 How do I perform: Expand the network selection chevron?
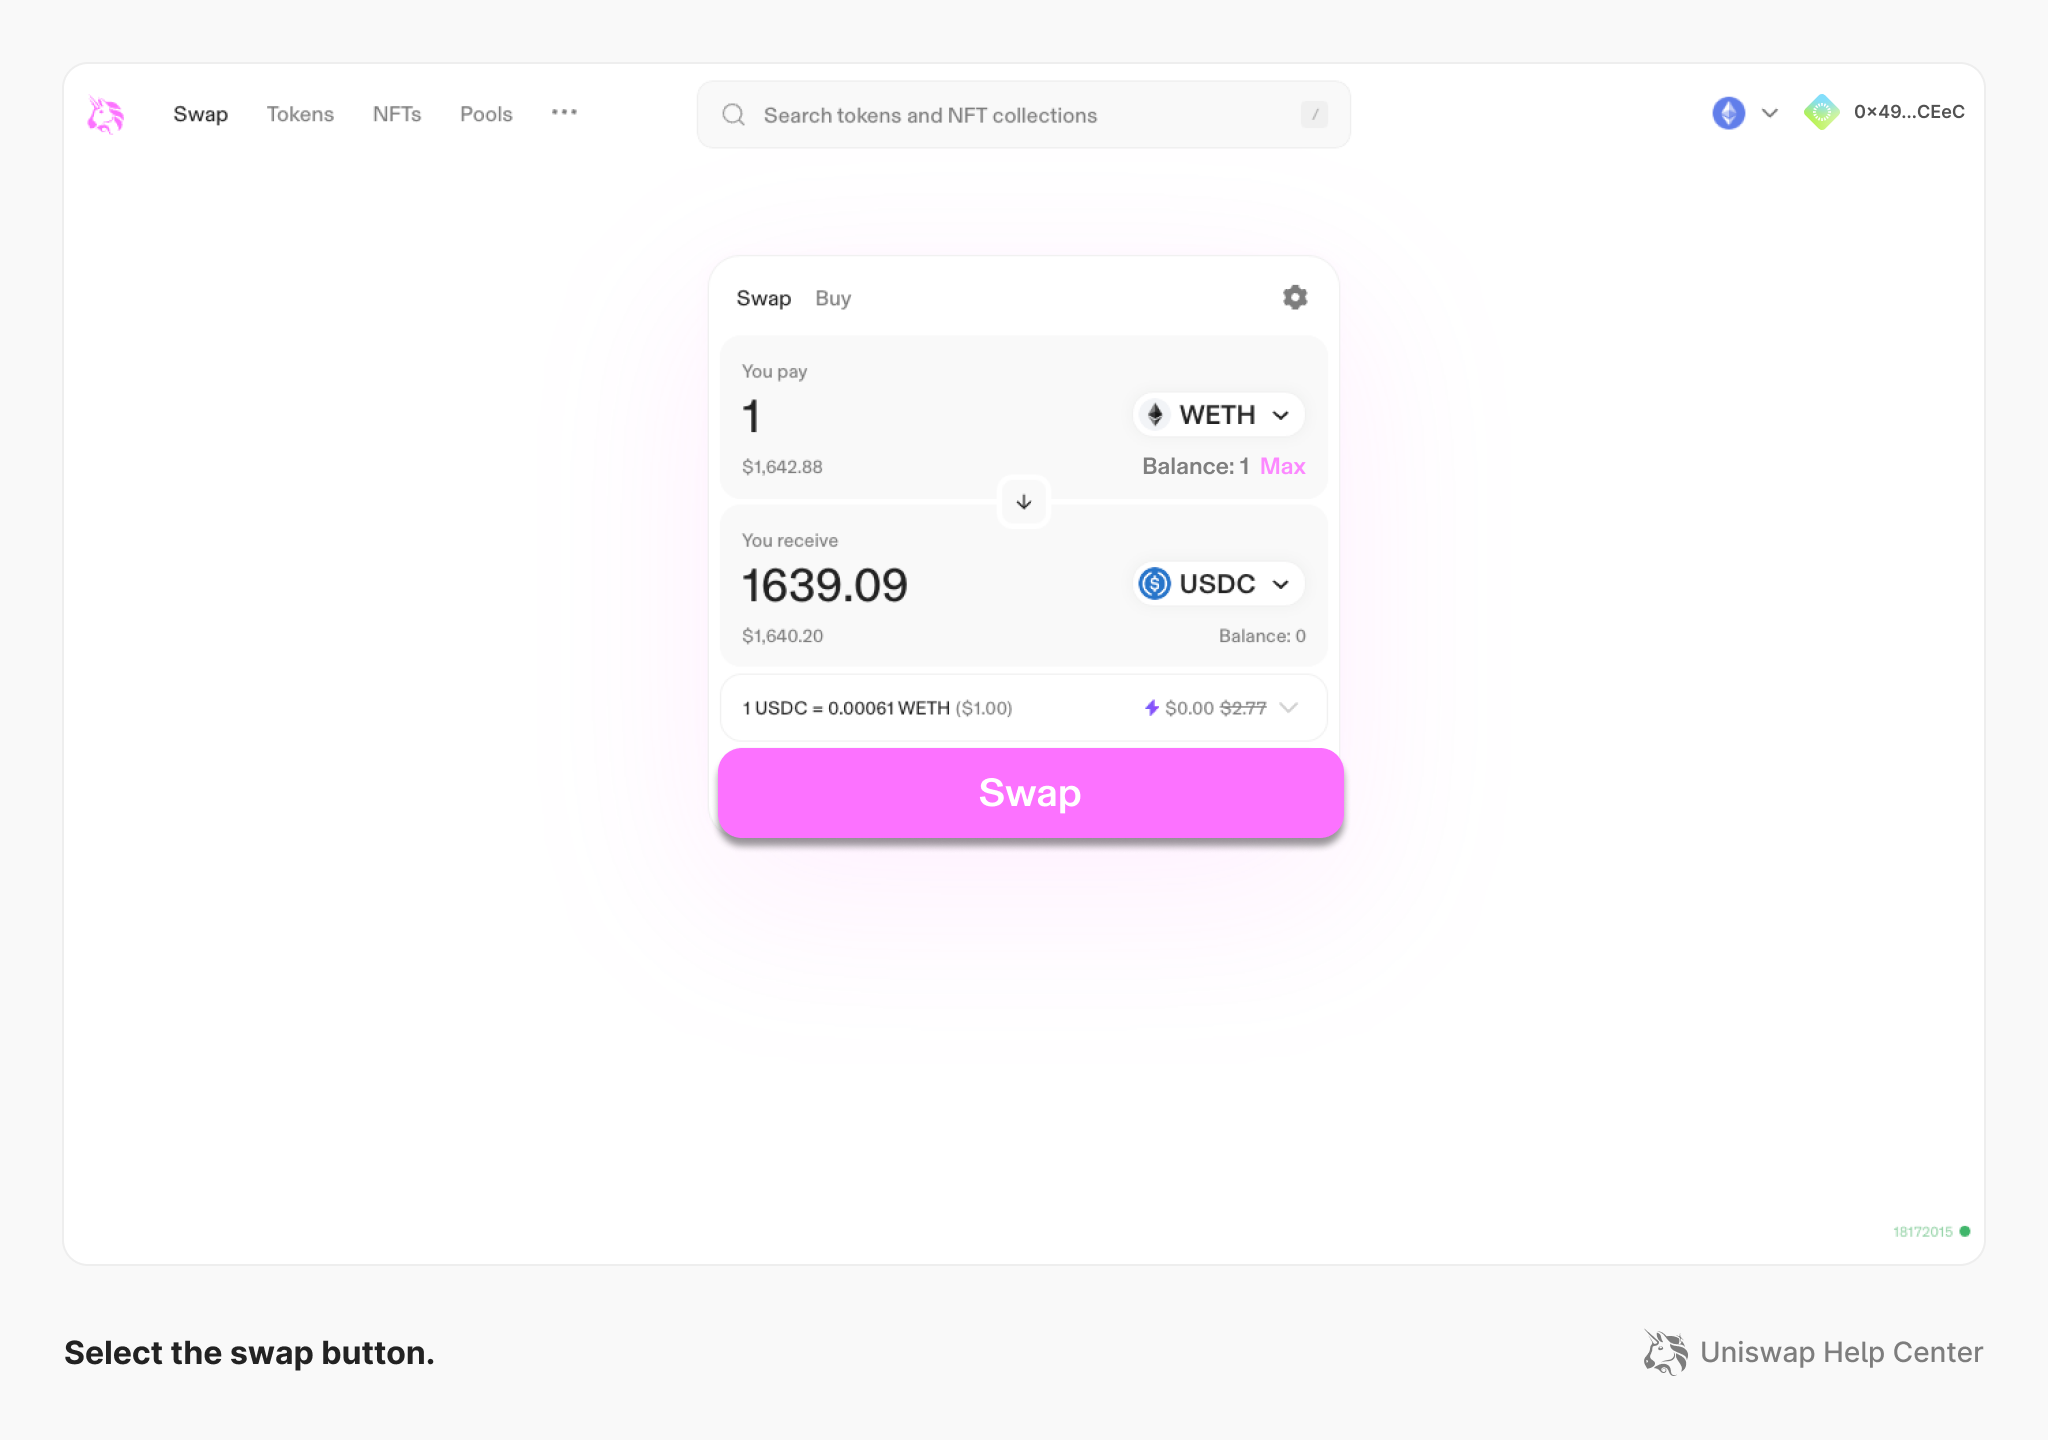[1767, 113]
